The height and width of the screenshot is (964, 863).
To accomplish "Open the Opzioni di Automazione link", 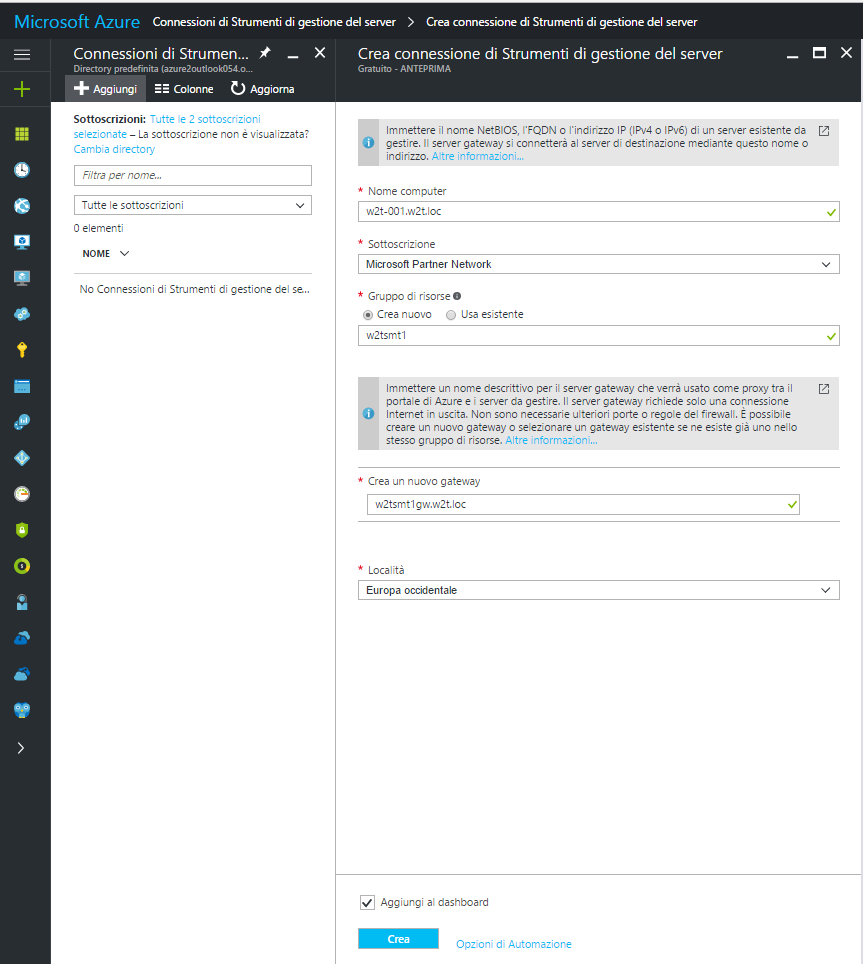I will pyautogui.click(x=513, y=944).
